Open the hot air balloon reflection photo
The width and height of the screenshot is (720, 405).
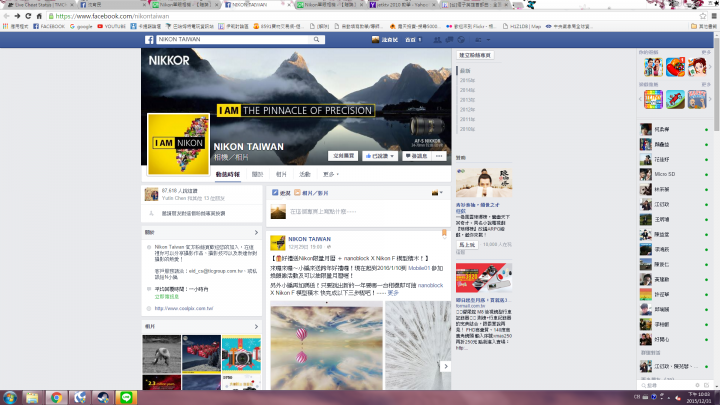326,346
